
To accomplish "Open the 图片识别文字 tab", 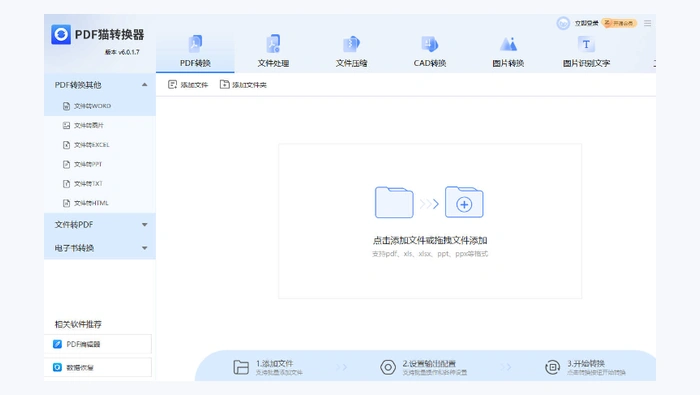I will [x=586, y=51].
